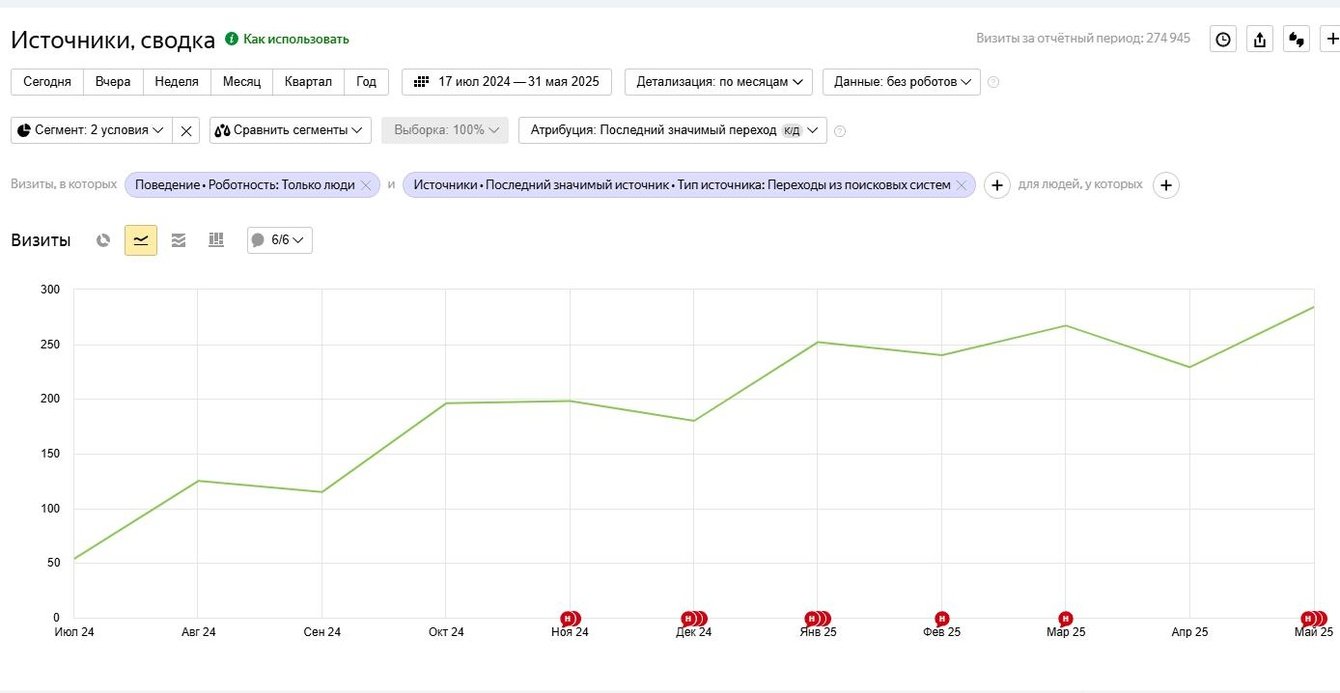Click the export report icon
This screenshot has width=1340, height=693.
click(1260, 39)
